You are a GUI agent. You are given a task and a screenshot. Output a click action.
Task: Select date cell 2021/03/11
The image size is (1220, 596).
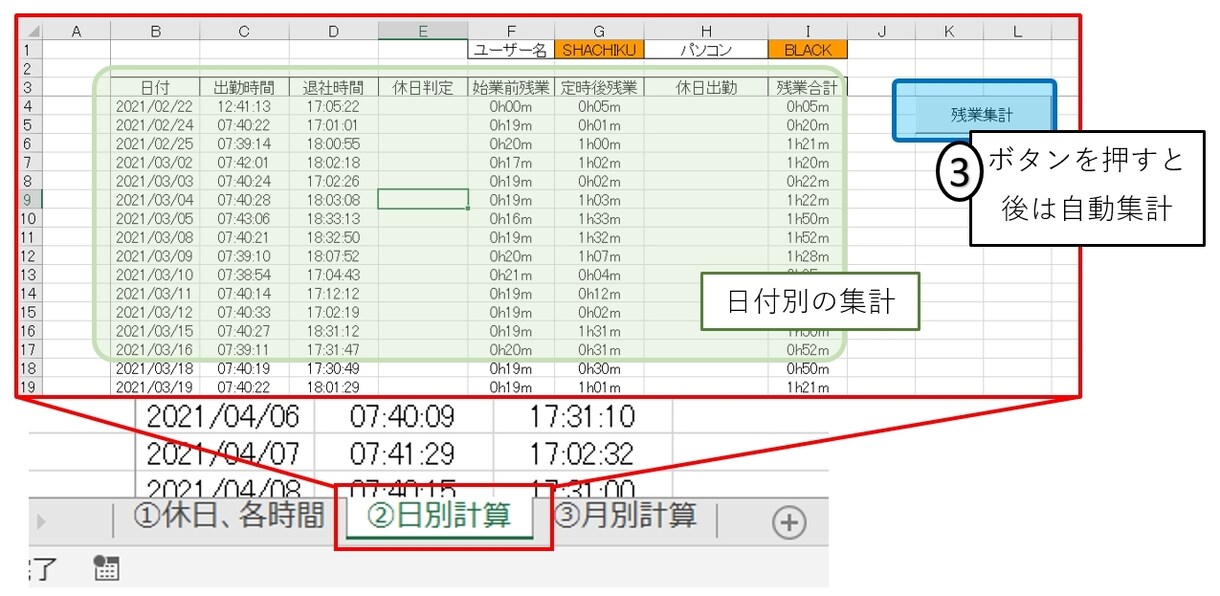tap(155, 293)
